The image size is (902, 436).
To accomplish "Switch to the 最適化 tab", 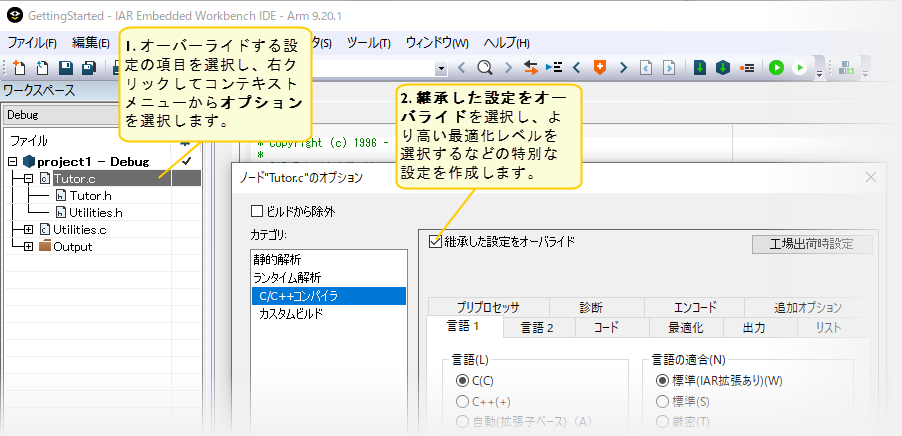I will coord(686,327).
